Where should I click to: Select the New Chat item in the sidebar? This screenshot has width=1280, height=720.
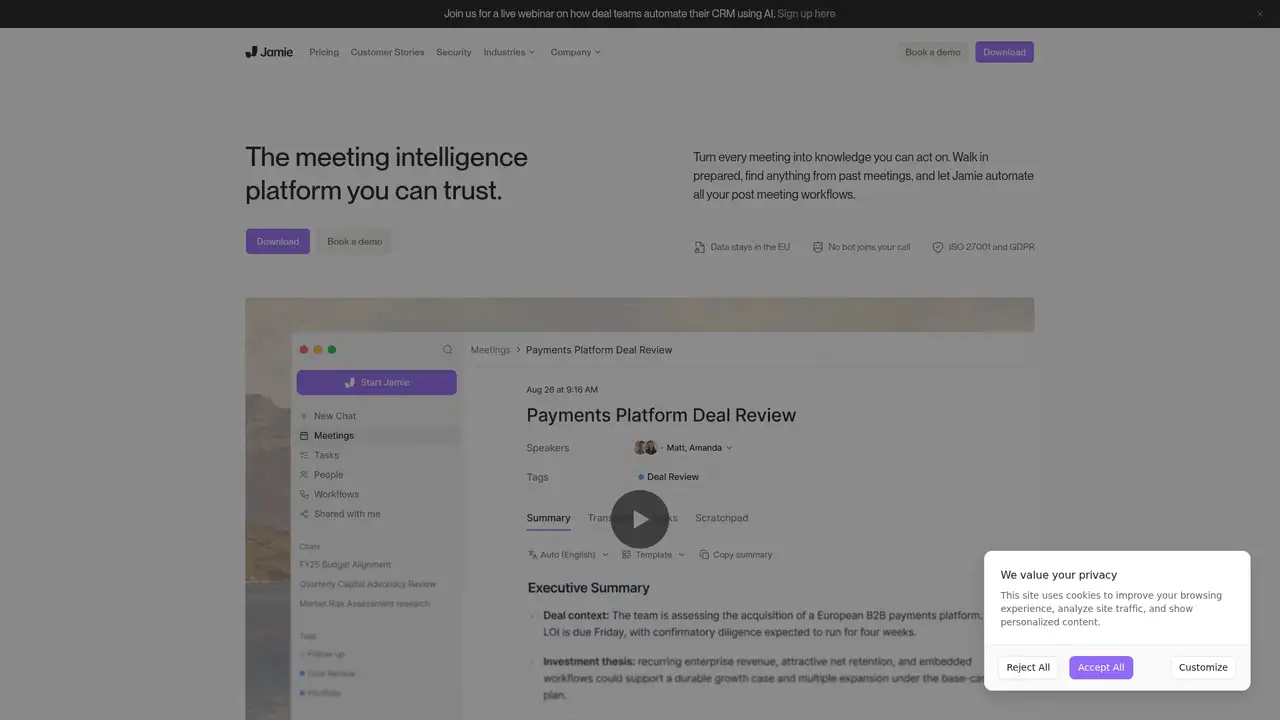tap(378, 416)
